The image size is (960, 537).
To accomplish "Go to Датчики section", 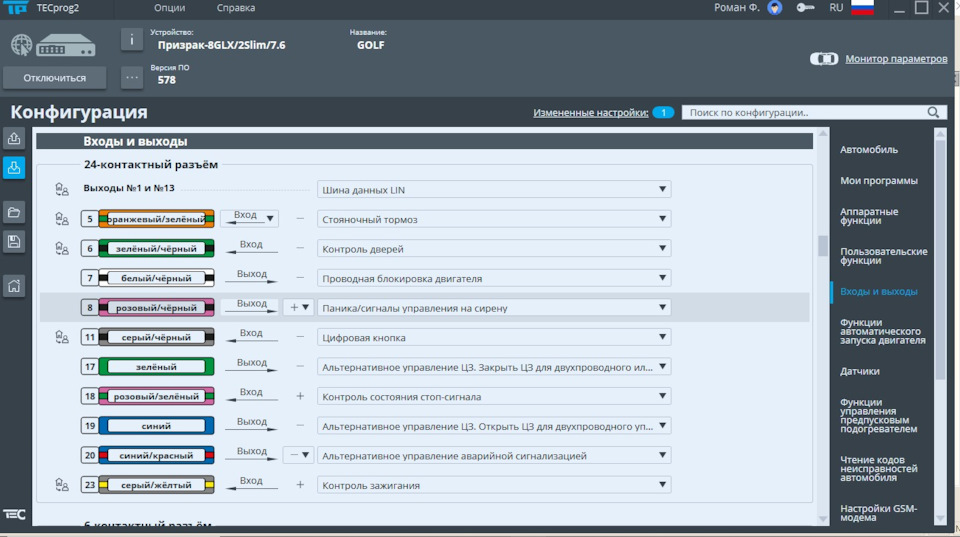I will (860, 371).
